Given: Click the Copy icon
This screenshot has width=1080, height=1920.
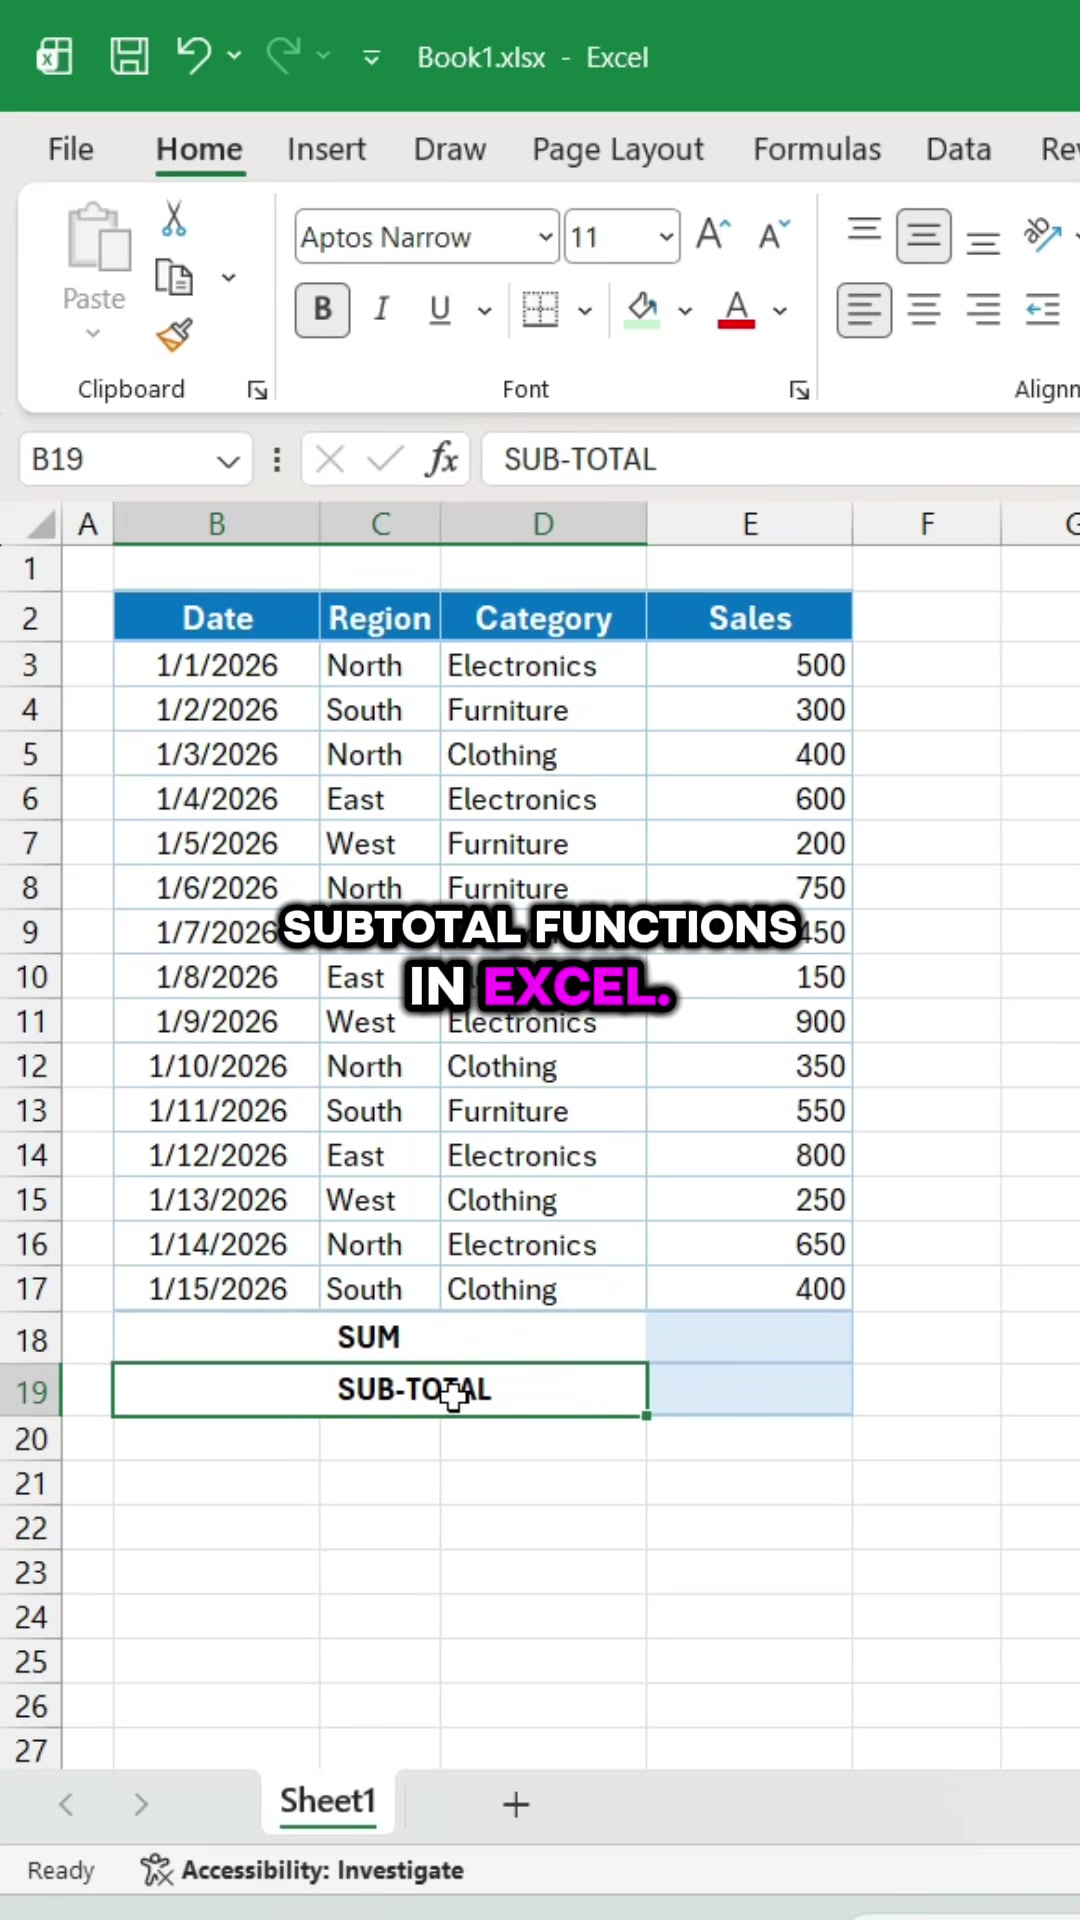Looking at the screenshot, I should pos(174,277).
